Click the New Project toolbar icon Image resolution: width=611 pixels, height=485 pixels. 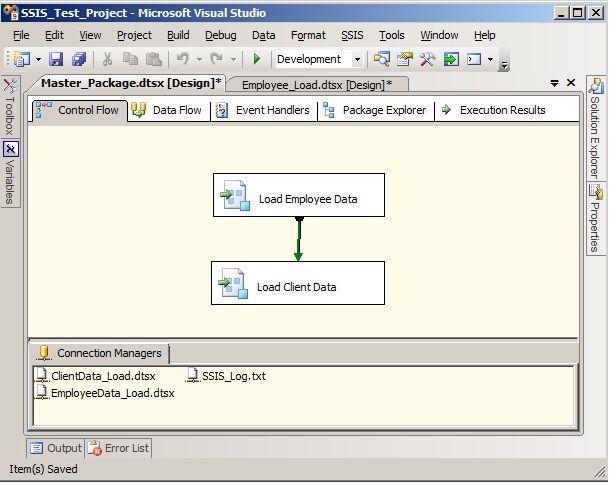pos(22,59)
